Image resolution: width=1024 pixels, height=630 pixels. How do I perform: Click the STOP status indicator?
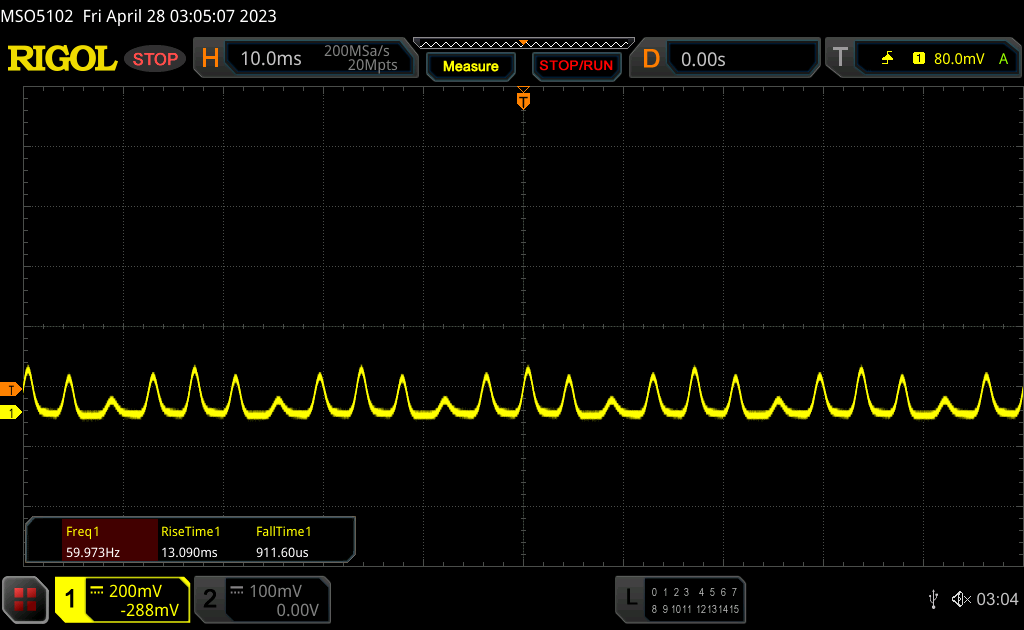point(155,59)
